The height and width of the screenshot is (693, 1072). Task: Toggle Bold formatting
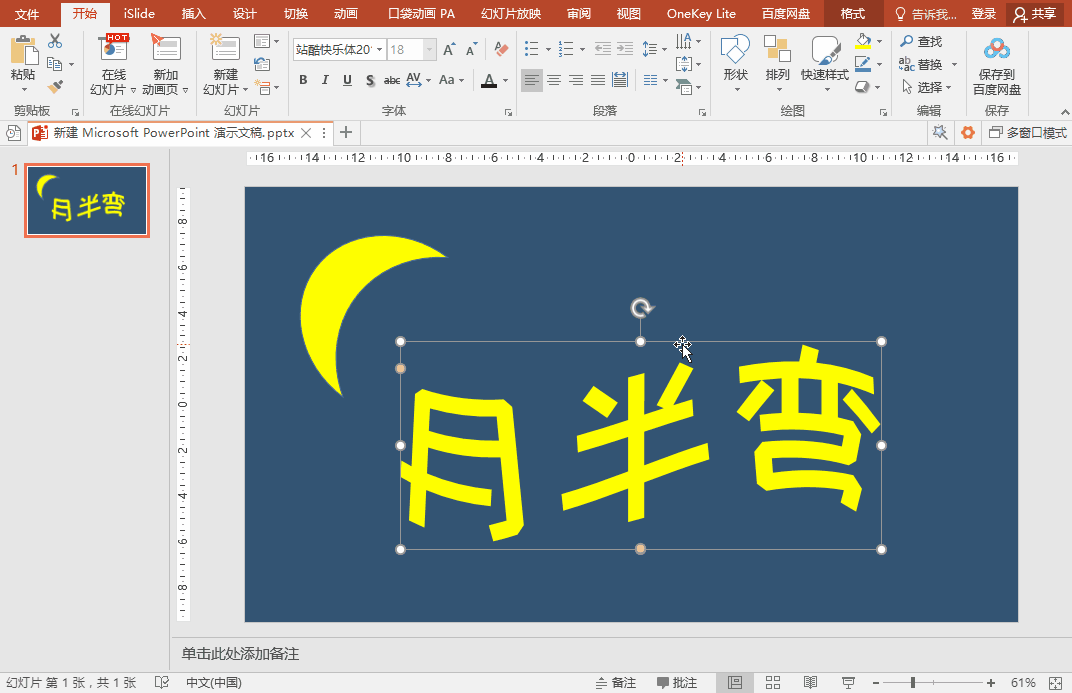coord(303,80)
